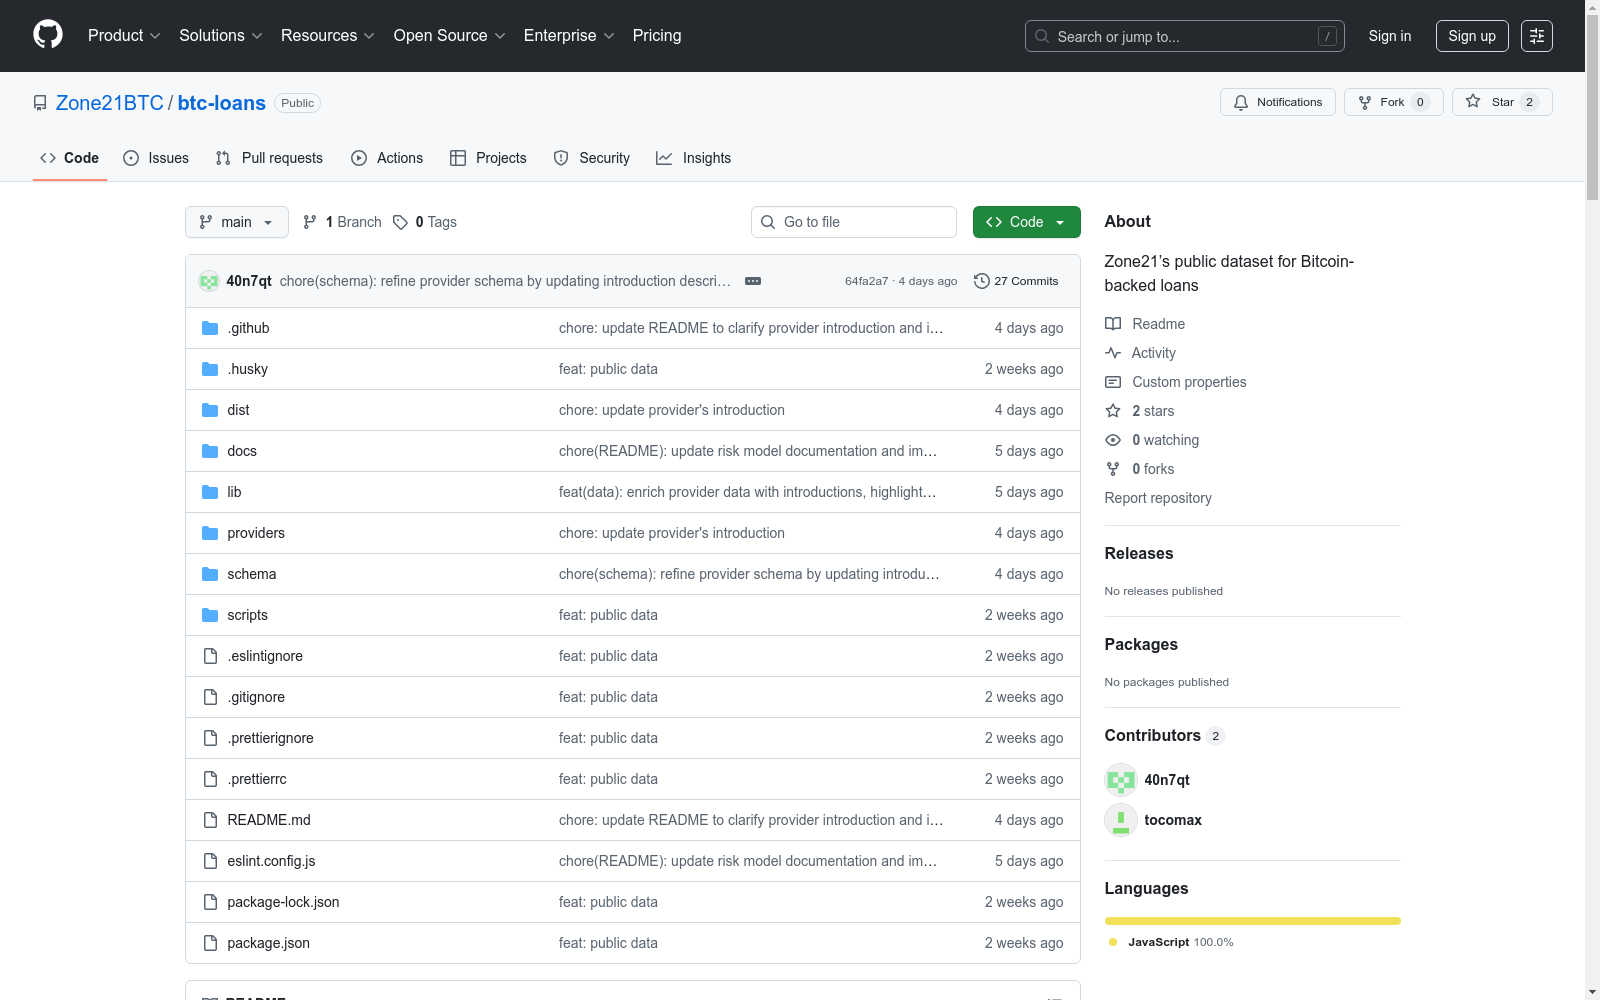This screenshot has width=1600, height=1000.
Task: Open the .gitignore file
Action: (x=256, y=697)
